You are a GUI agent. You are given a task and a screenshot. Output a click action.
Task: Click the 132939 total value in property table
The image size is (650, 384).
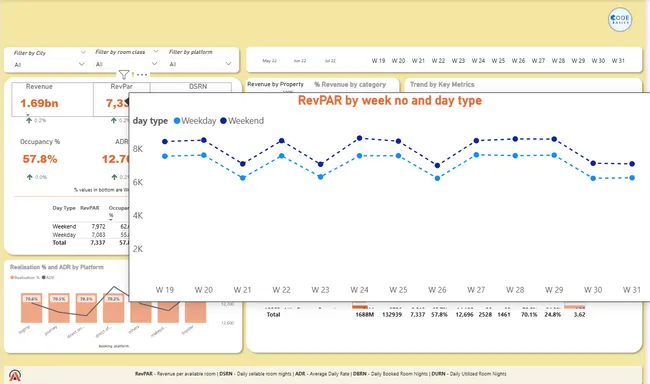[x=392, y=315]
